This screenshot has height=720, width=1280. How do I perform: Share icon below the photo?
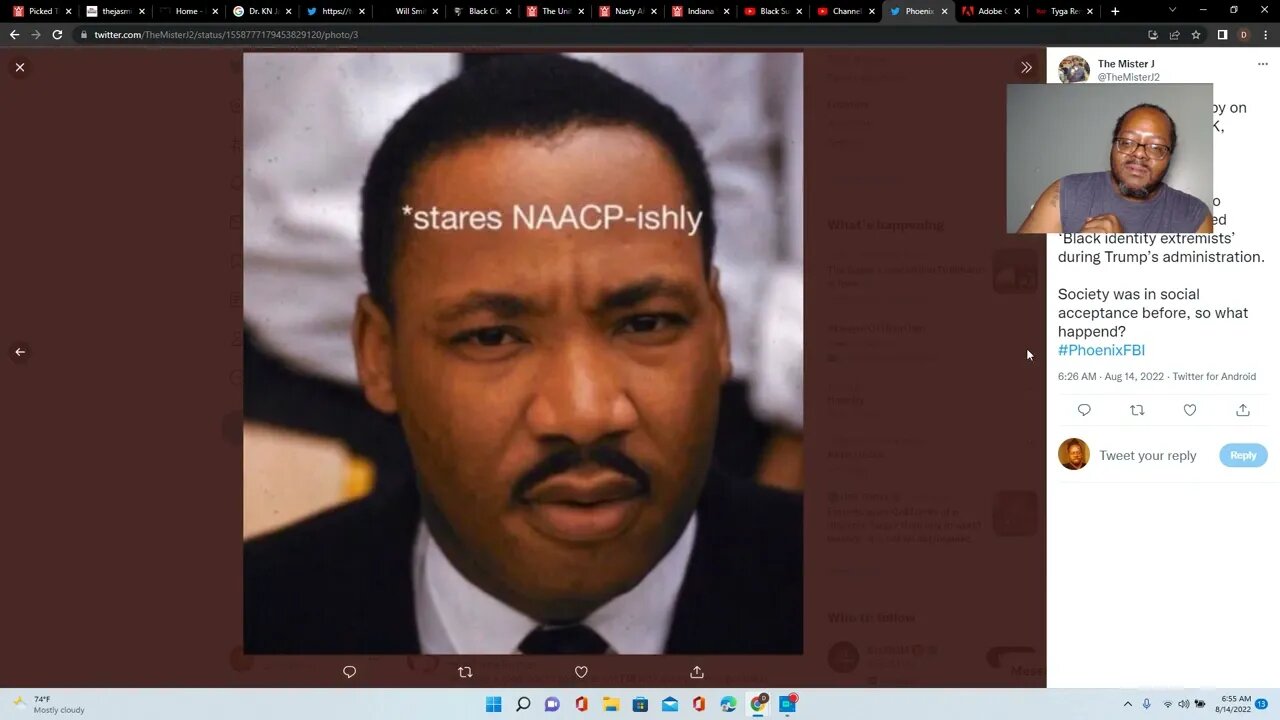click(697, 672)
